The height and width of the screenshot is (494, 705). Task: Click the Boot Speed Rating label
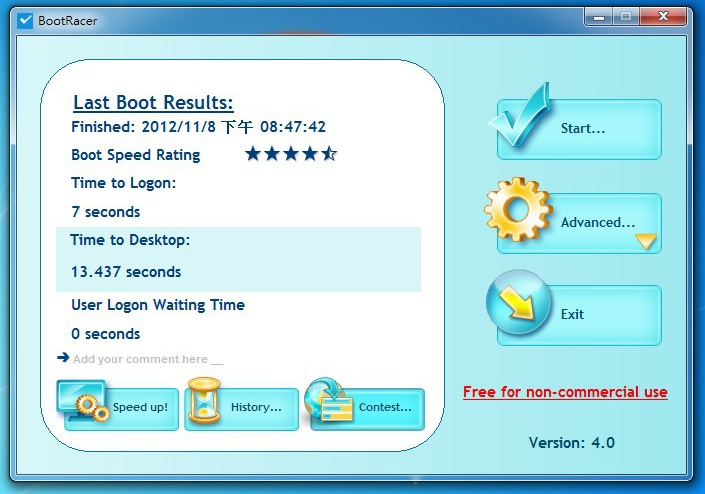[x=136, y=155]
